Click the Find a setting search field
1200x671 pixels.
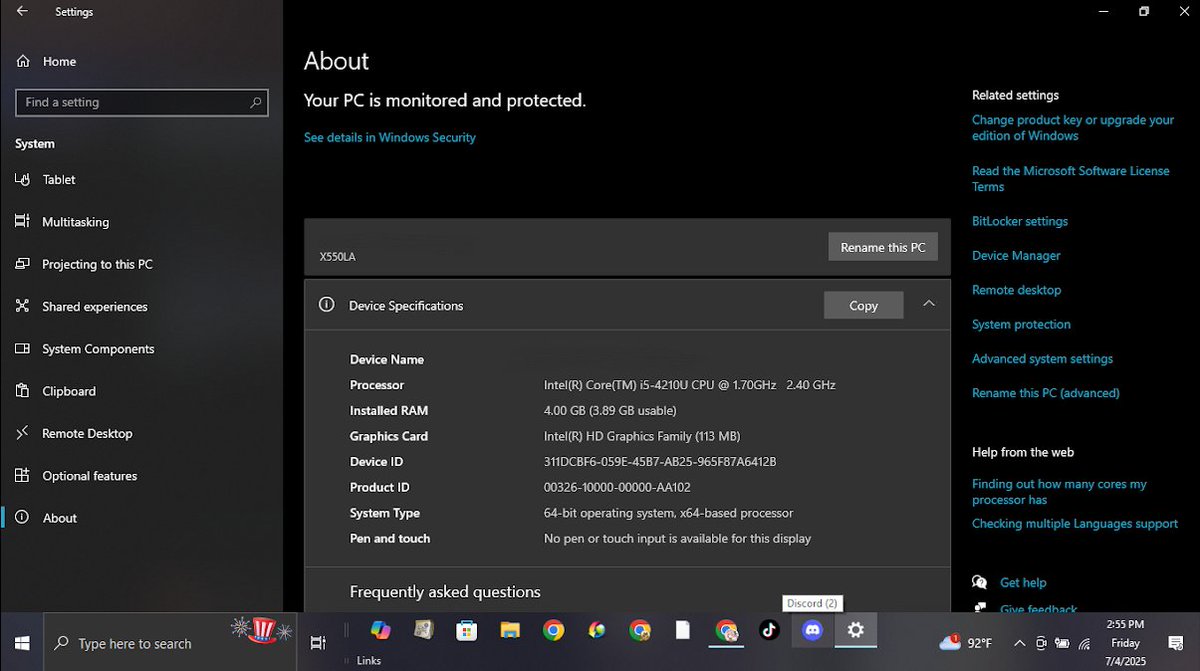click(x=142, y=102)
